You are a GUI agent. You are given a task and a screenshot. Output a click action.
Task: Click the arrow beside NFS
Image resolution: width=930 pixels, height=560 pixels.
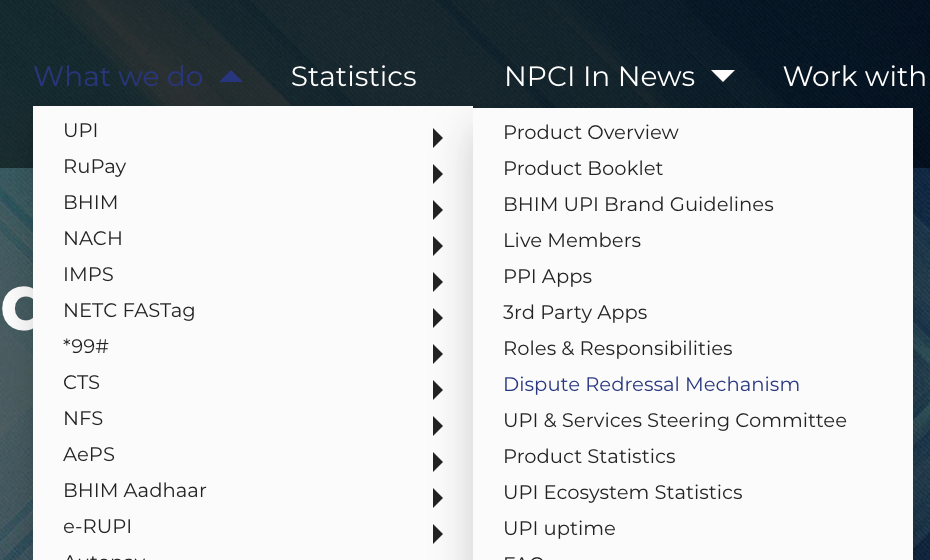pos(437,426)
